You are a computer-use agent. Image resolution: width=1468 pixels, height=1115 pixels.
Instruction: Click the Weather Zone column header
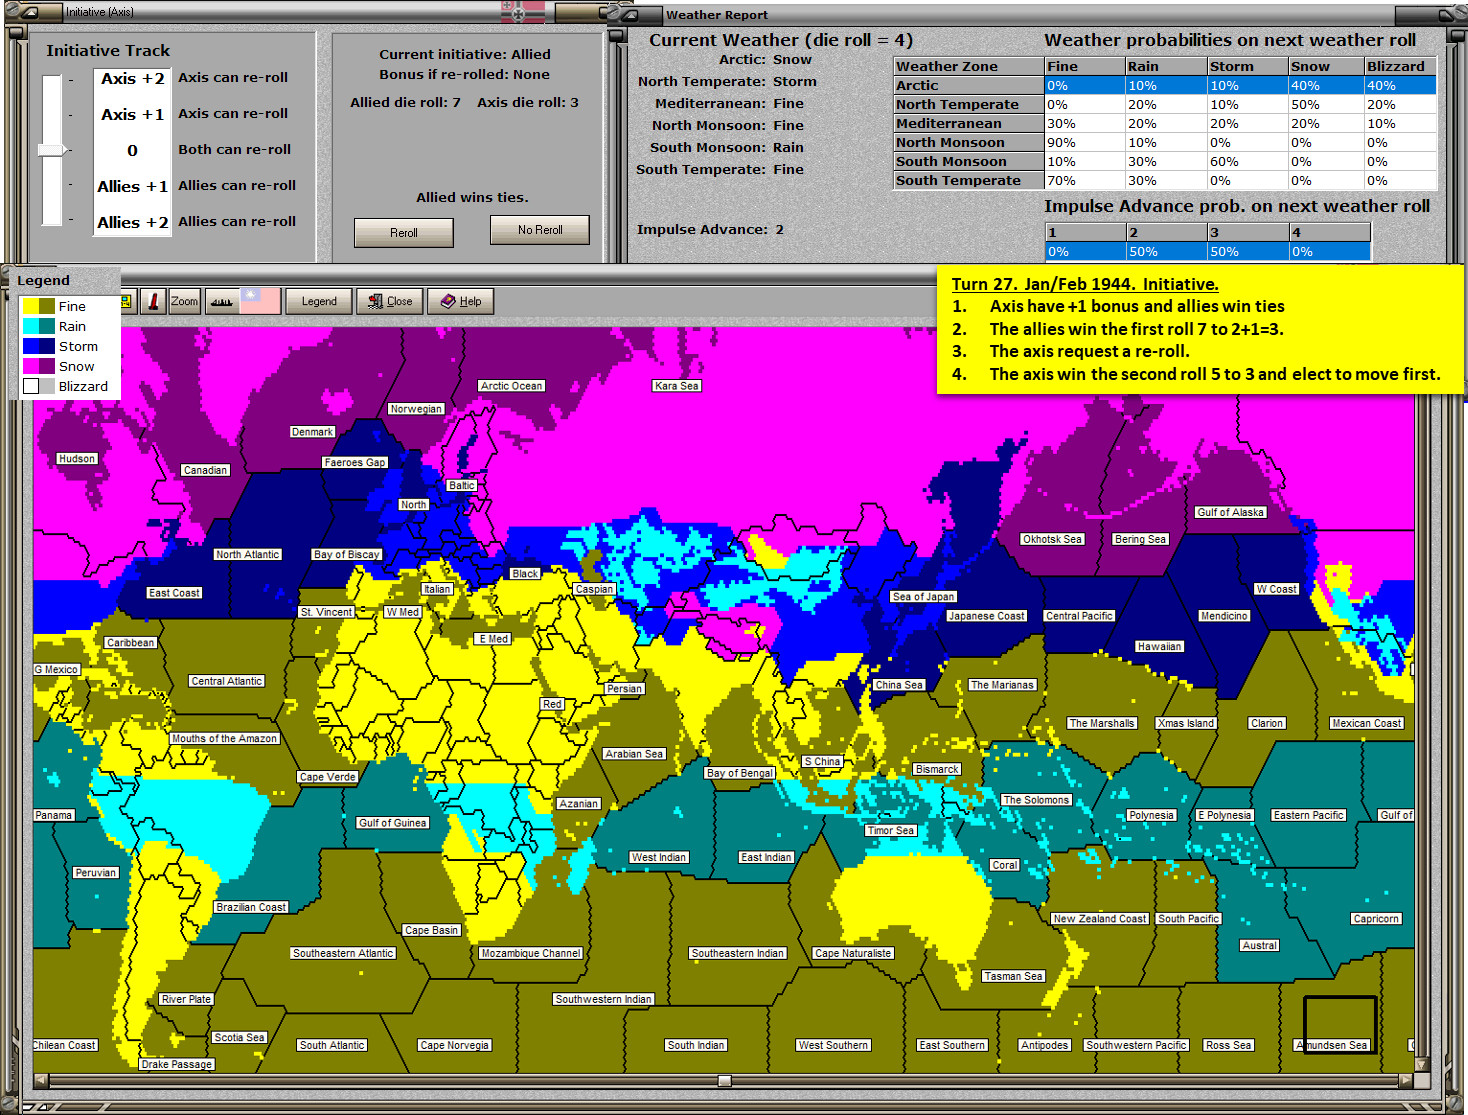point(968,66)
